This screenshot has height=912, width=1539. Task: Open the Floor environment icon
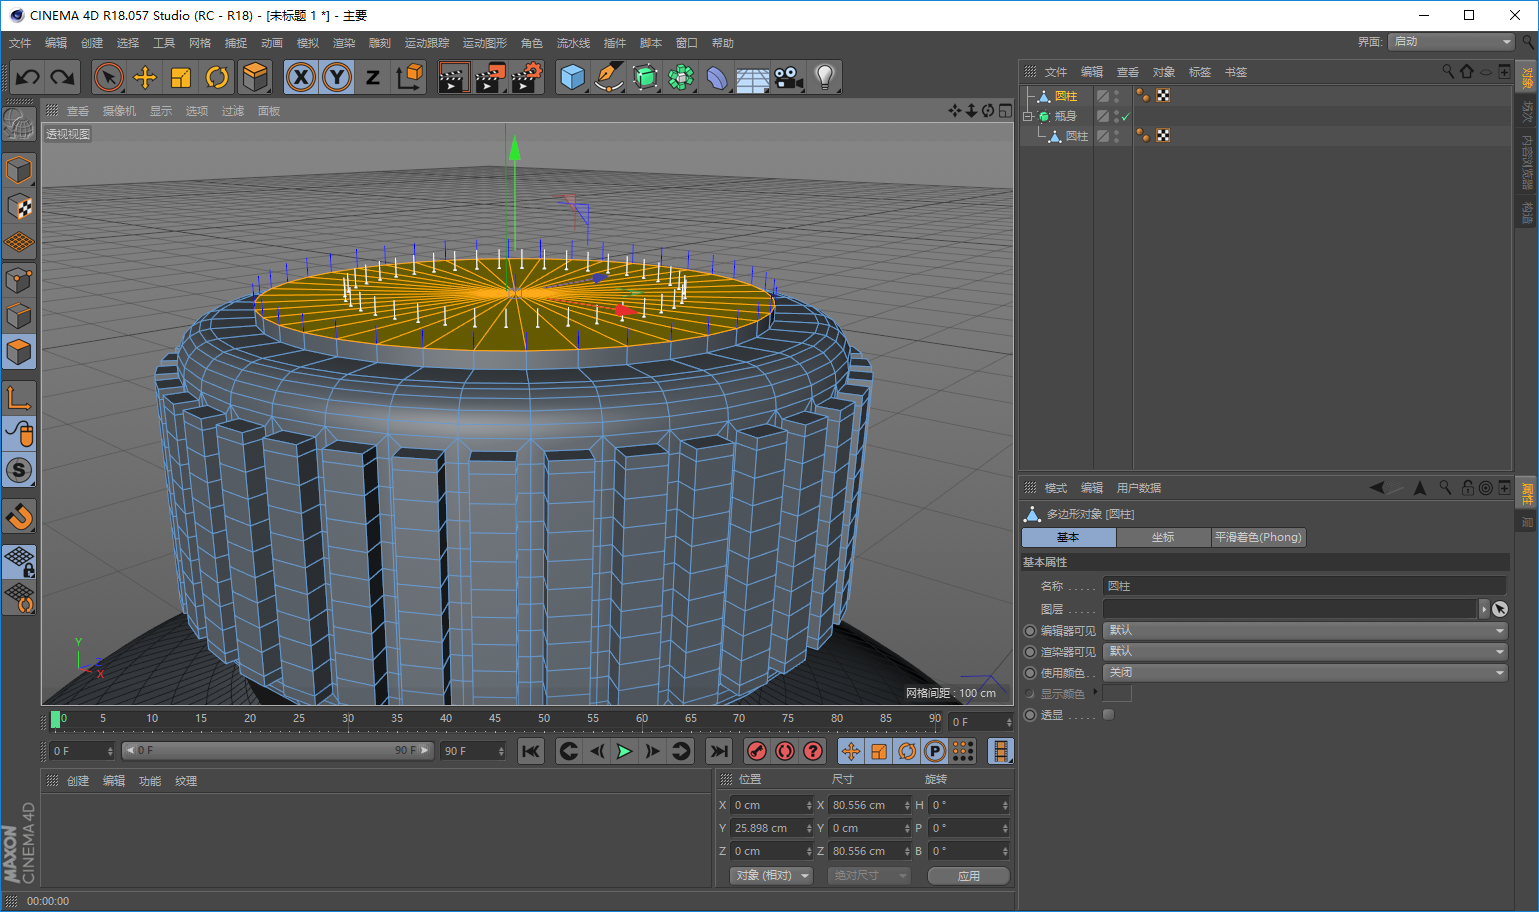click(x=753, y=77)
